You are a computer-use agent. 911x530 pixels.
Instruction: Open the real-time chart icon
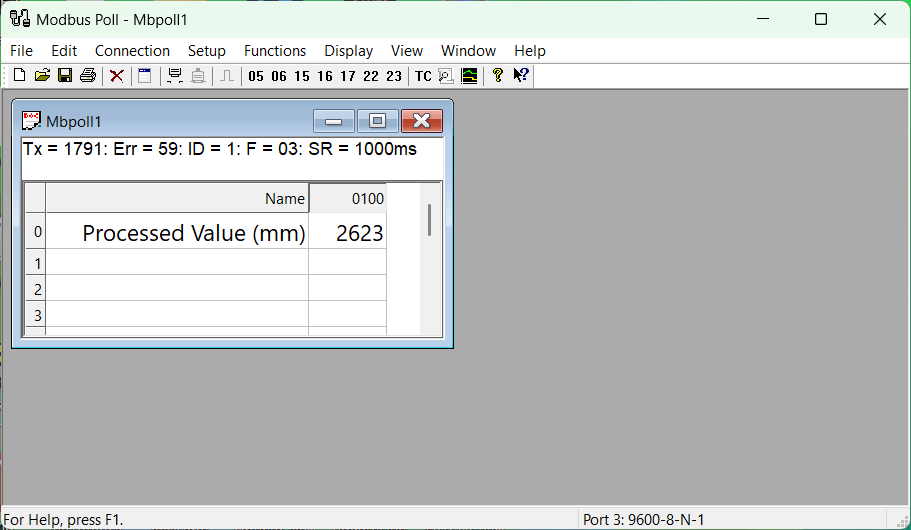tap(469, 76)
